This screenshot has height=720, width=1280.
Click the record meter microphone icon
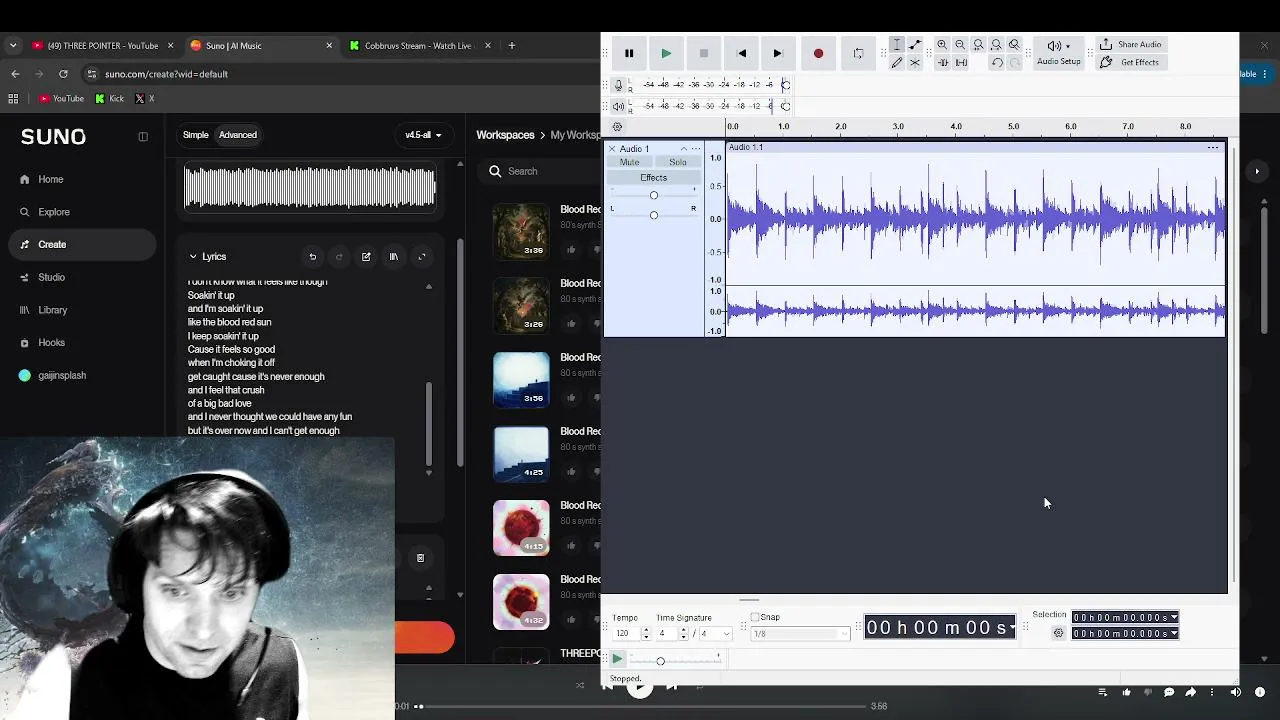coord(618,85)
